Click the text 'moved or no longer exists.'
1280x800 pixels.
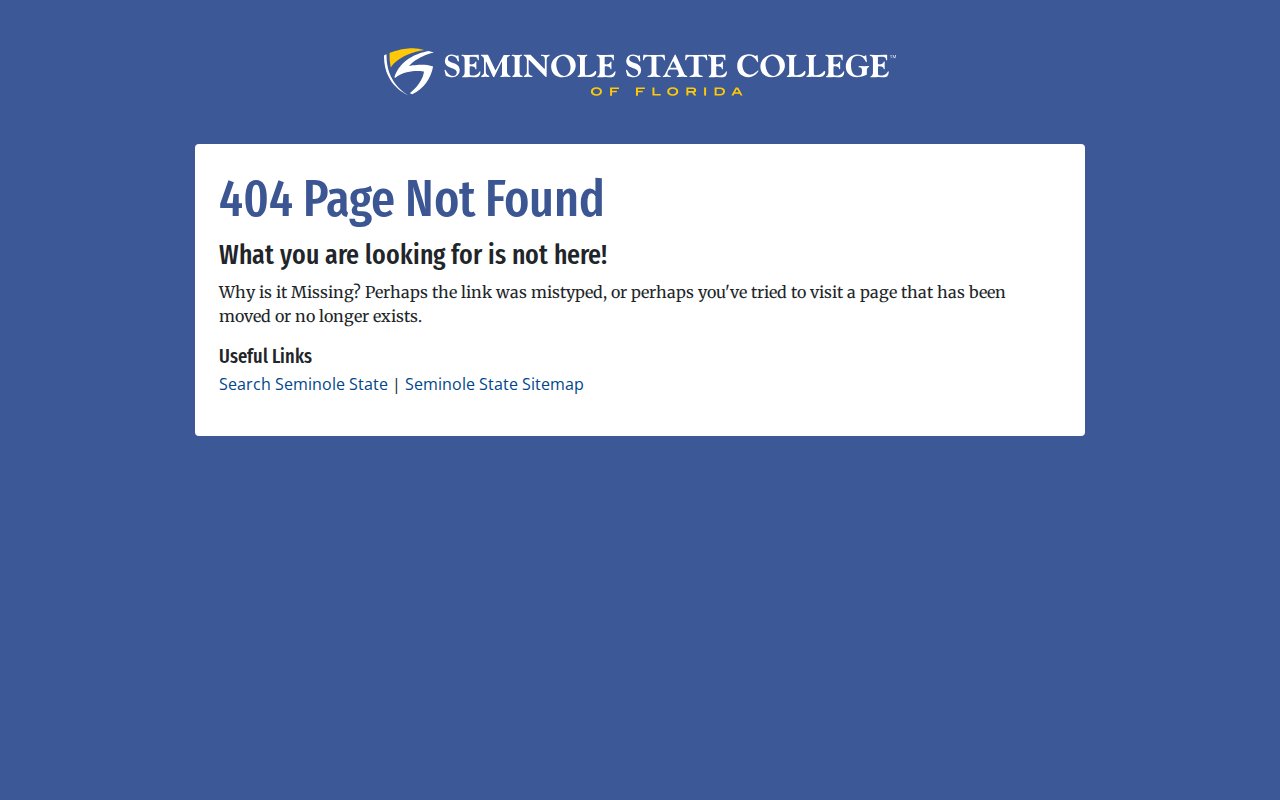tap(320, 316)
